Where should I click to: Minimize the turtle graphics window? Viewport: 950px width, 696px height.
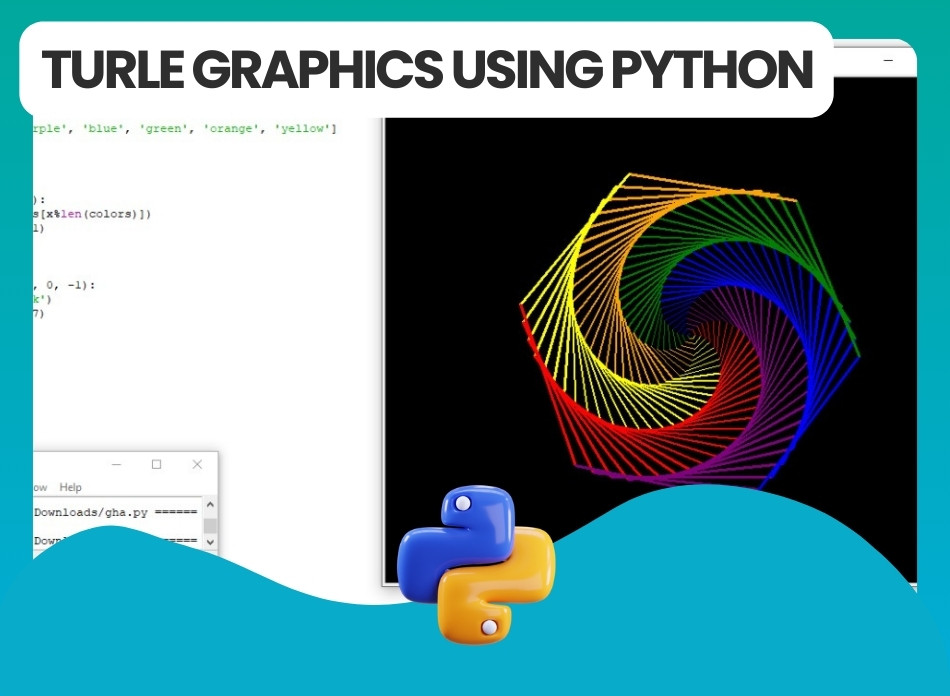coord(888,60)
